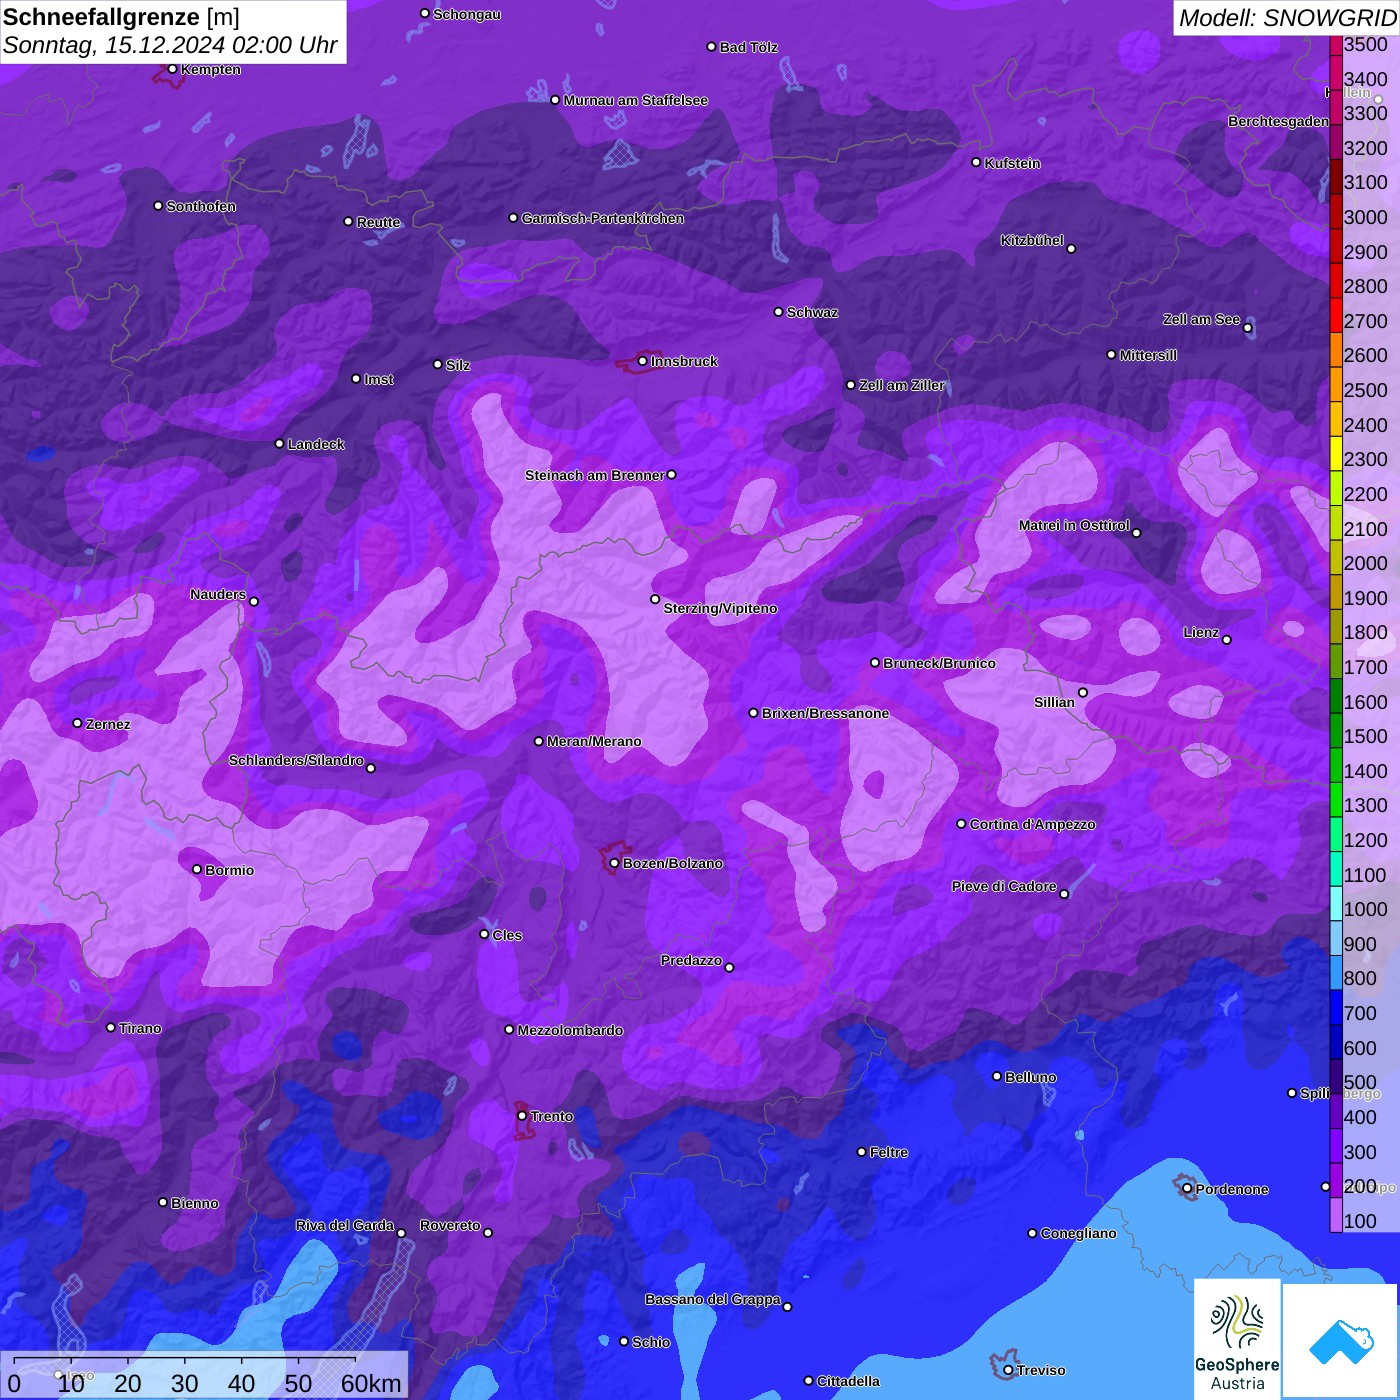Click the Tirano town dot

111,1027
